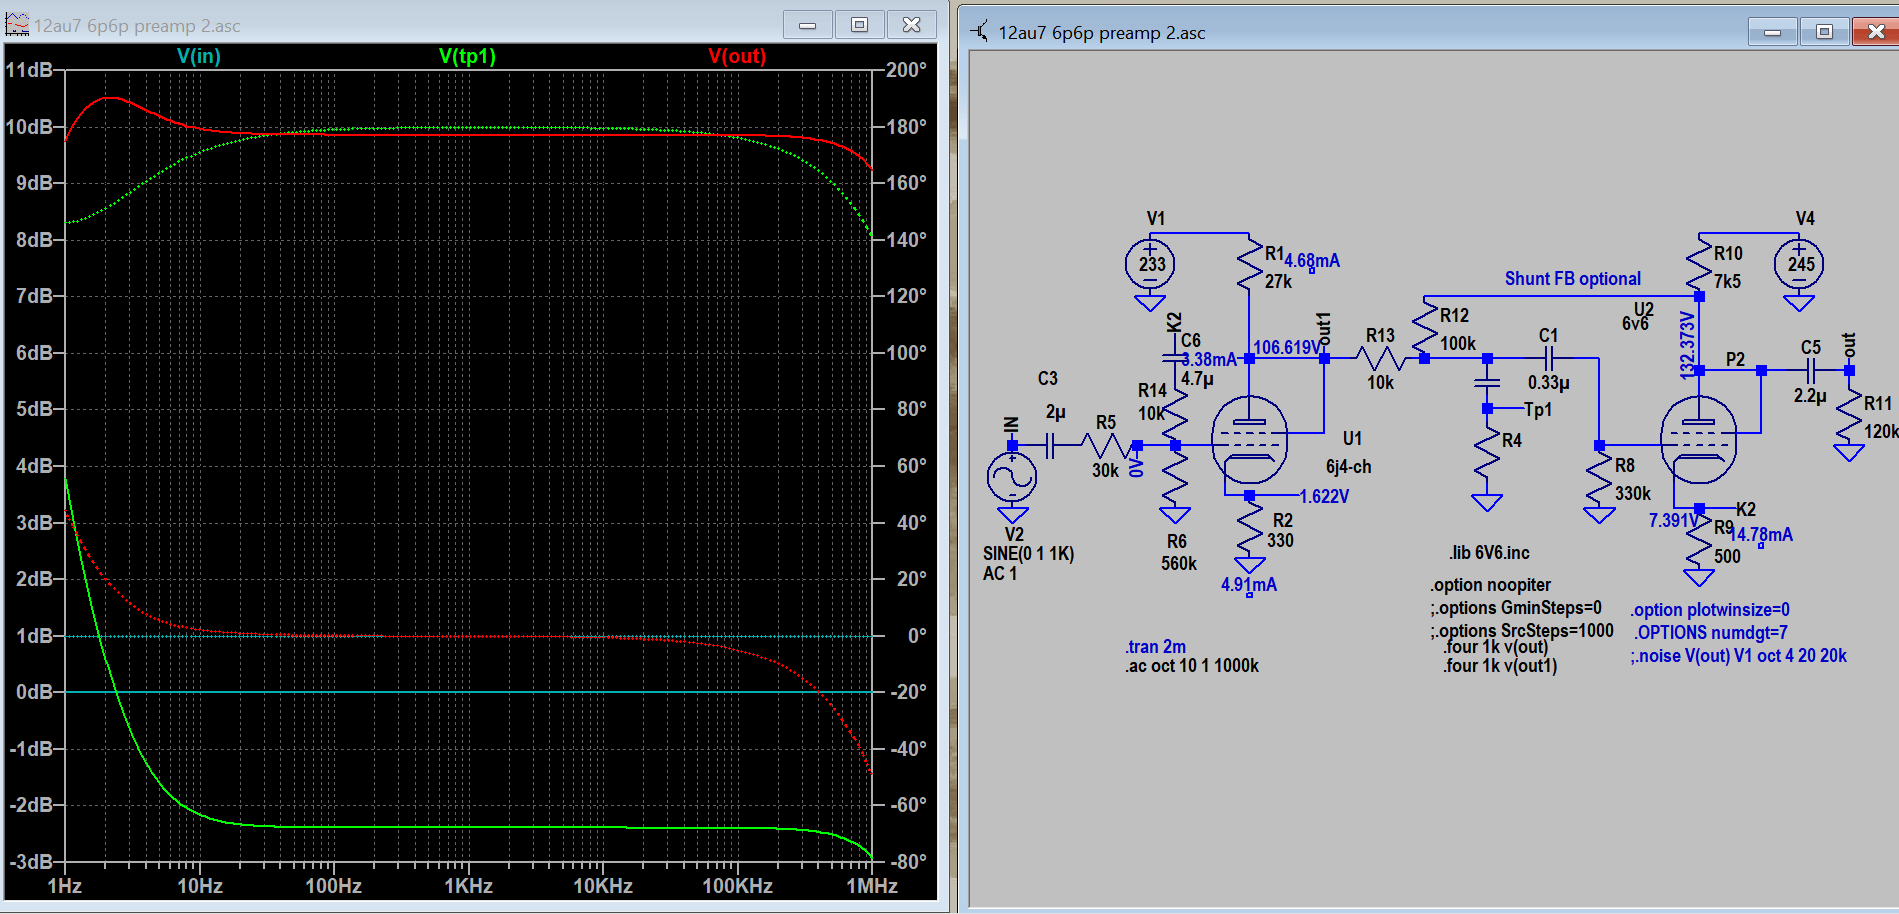Click resistor R14 10k symbol
Image resolution: width=1899 pixels, height=914 pixels.
click(x=1175, y=412)
